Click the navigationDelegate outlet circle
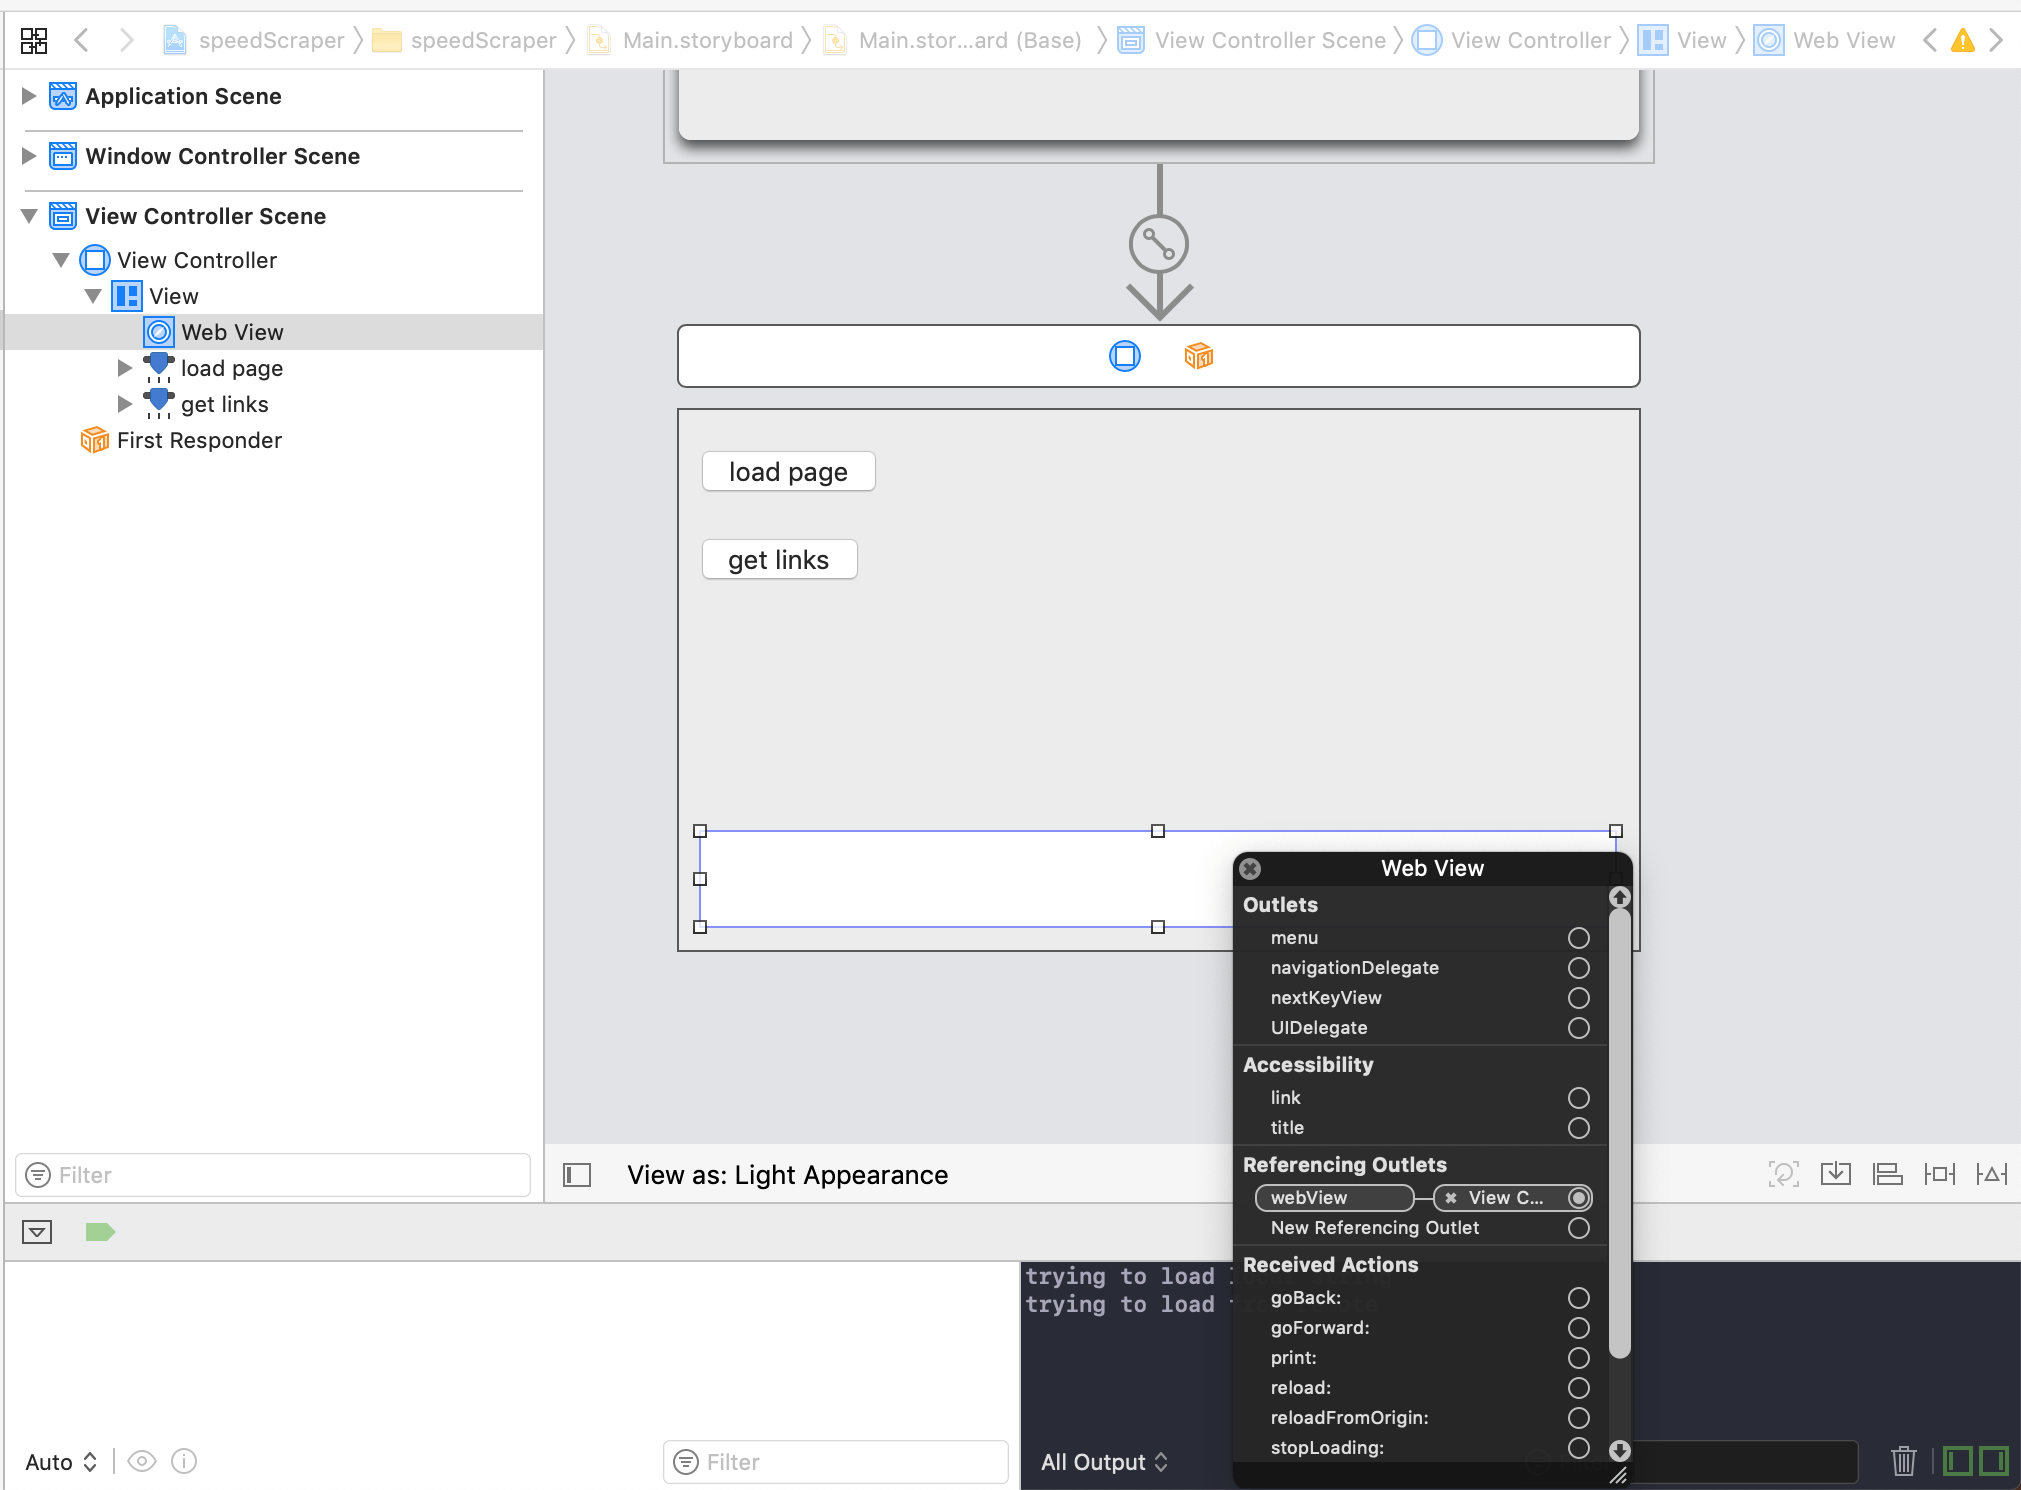The image size is (2021, 1490). (x=1578, y=968)
